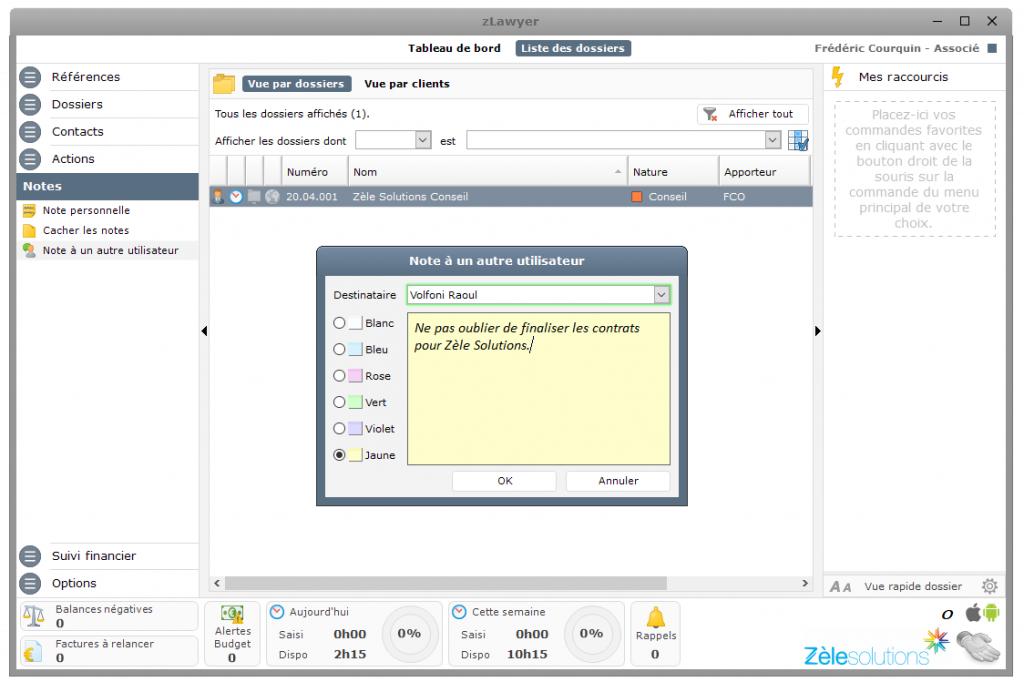
Task: Click the settings gear near Vue rapide dossier
Action: coord(989,586)
